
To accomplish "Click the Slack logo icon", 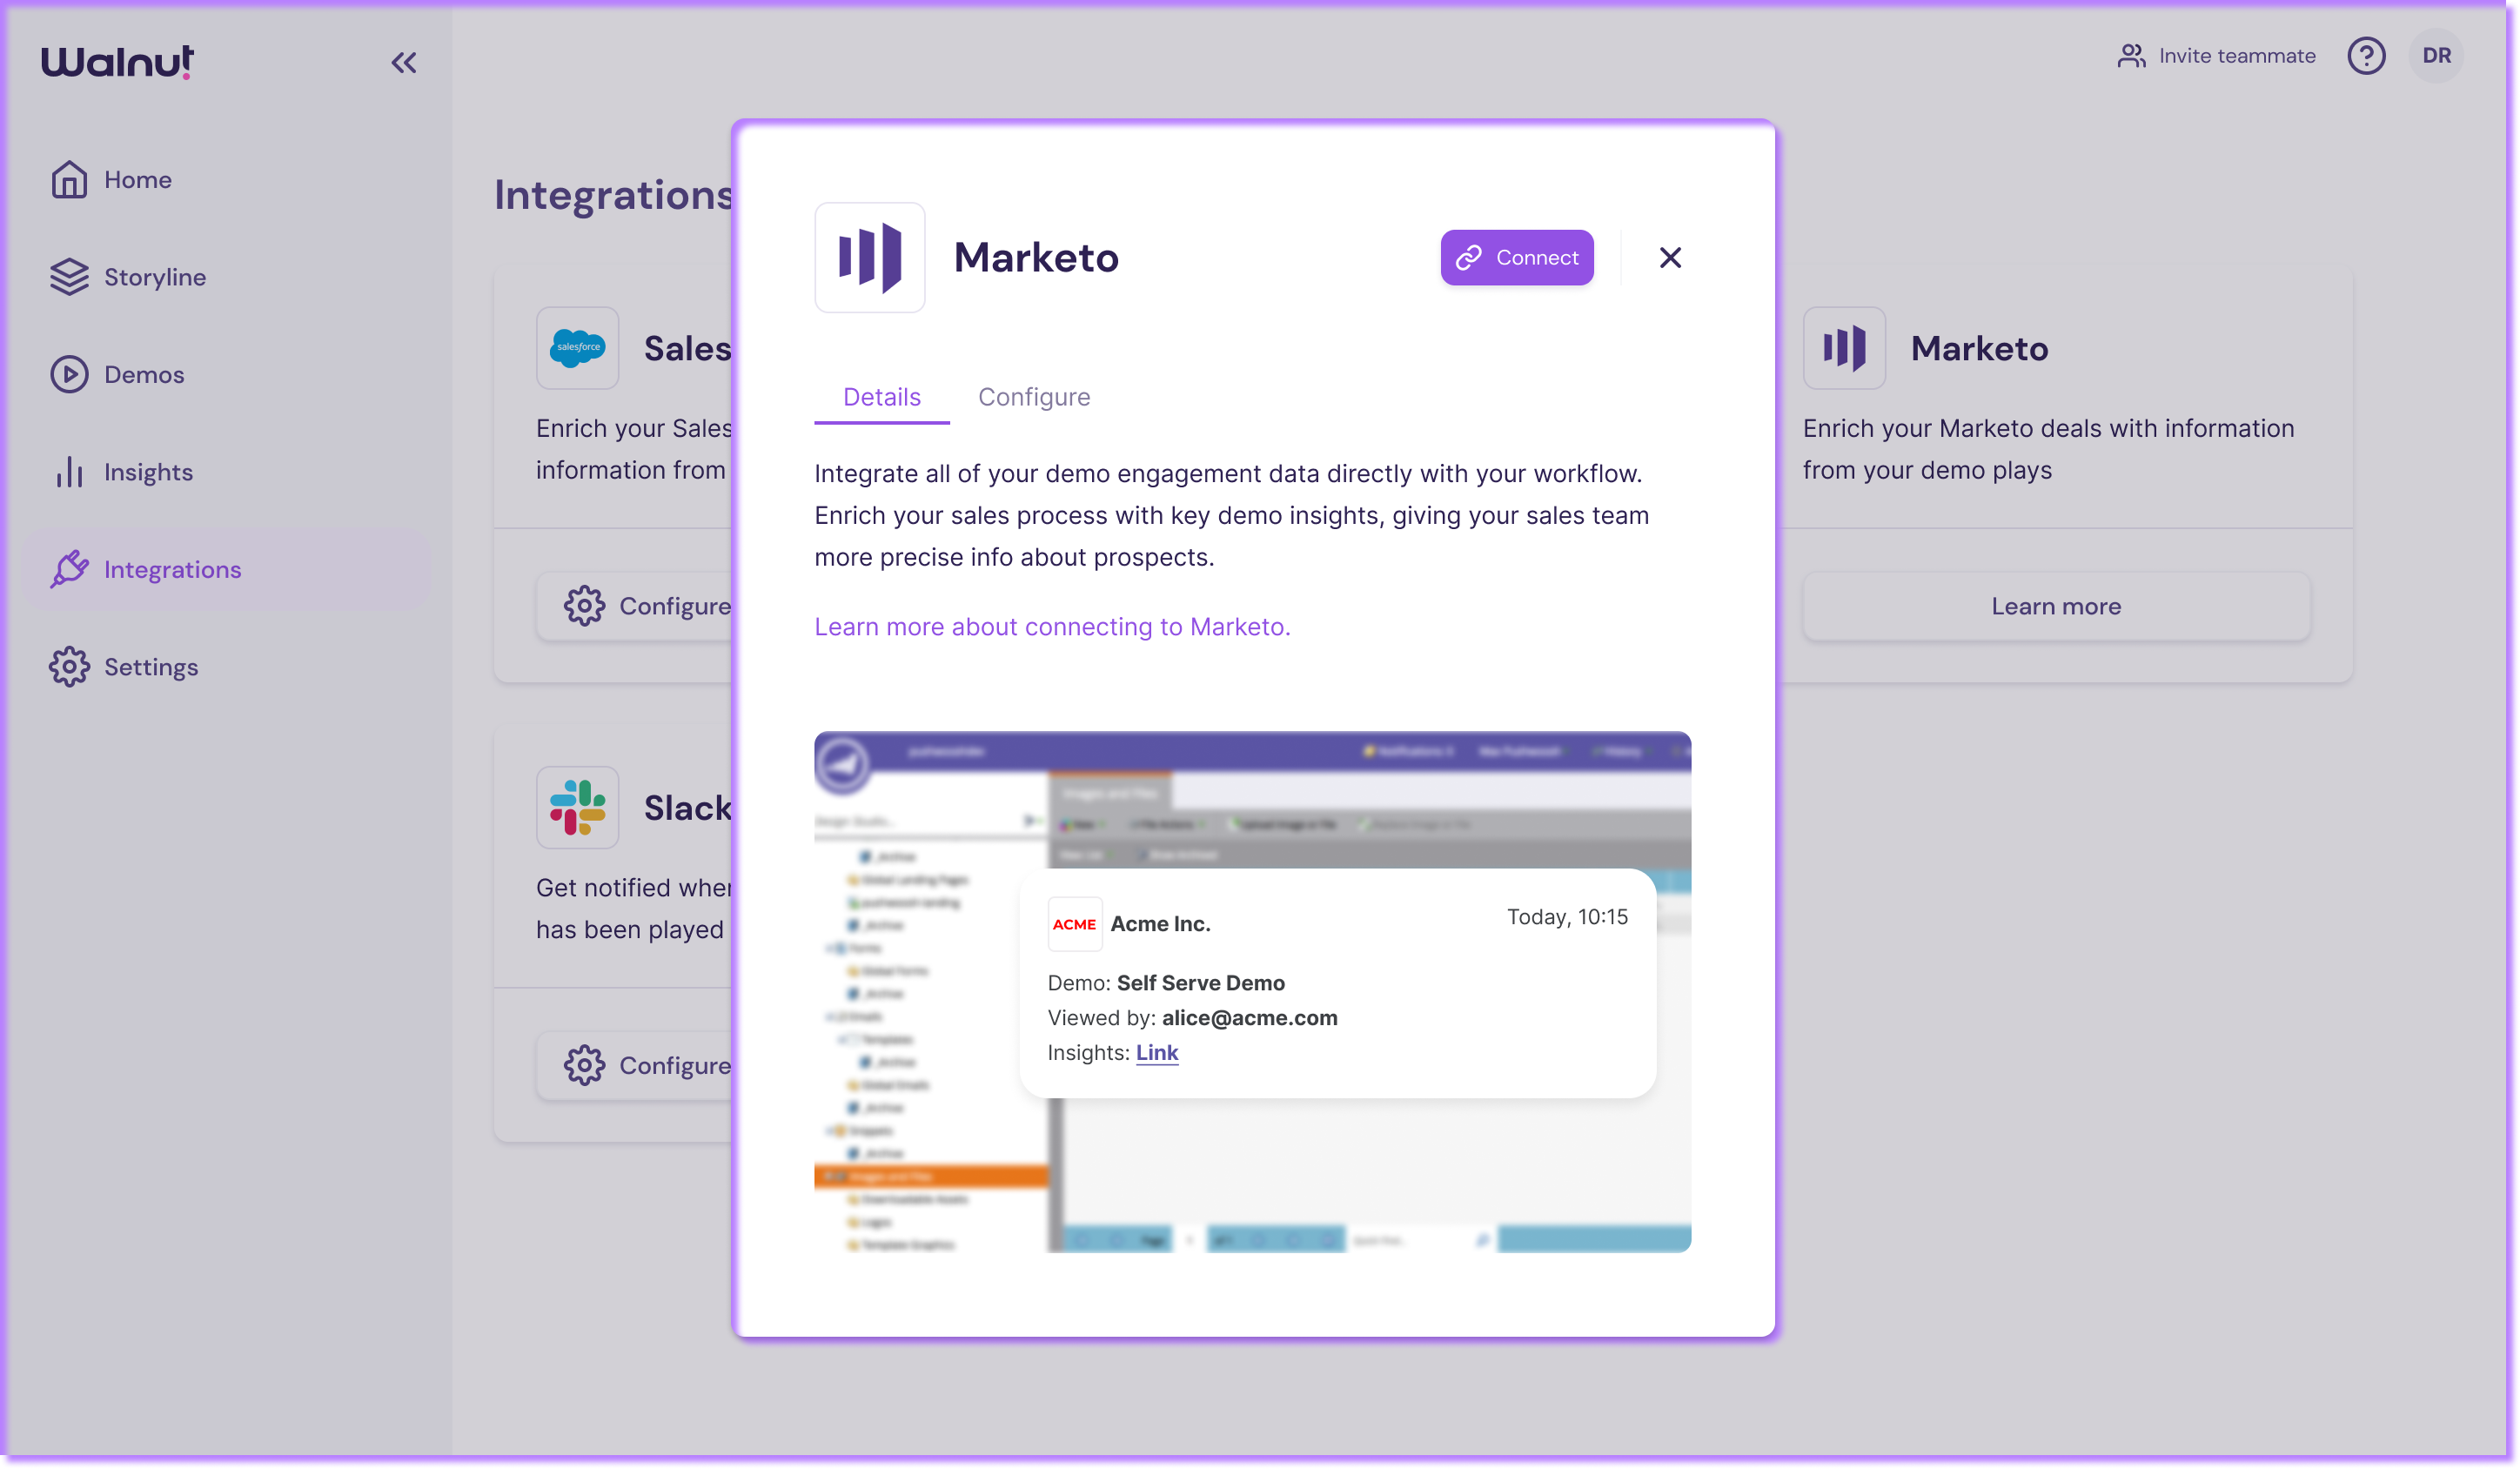I will coord(578,808).
